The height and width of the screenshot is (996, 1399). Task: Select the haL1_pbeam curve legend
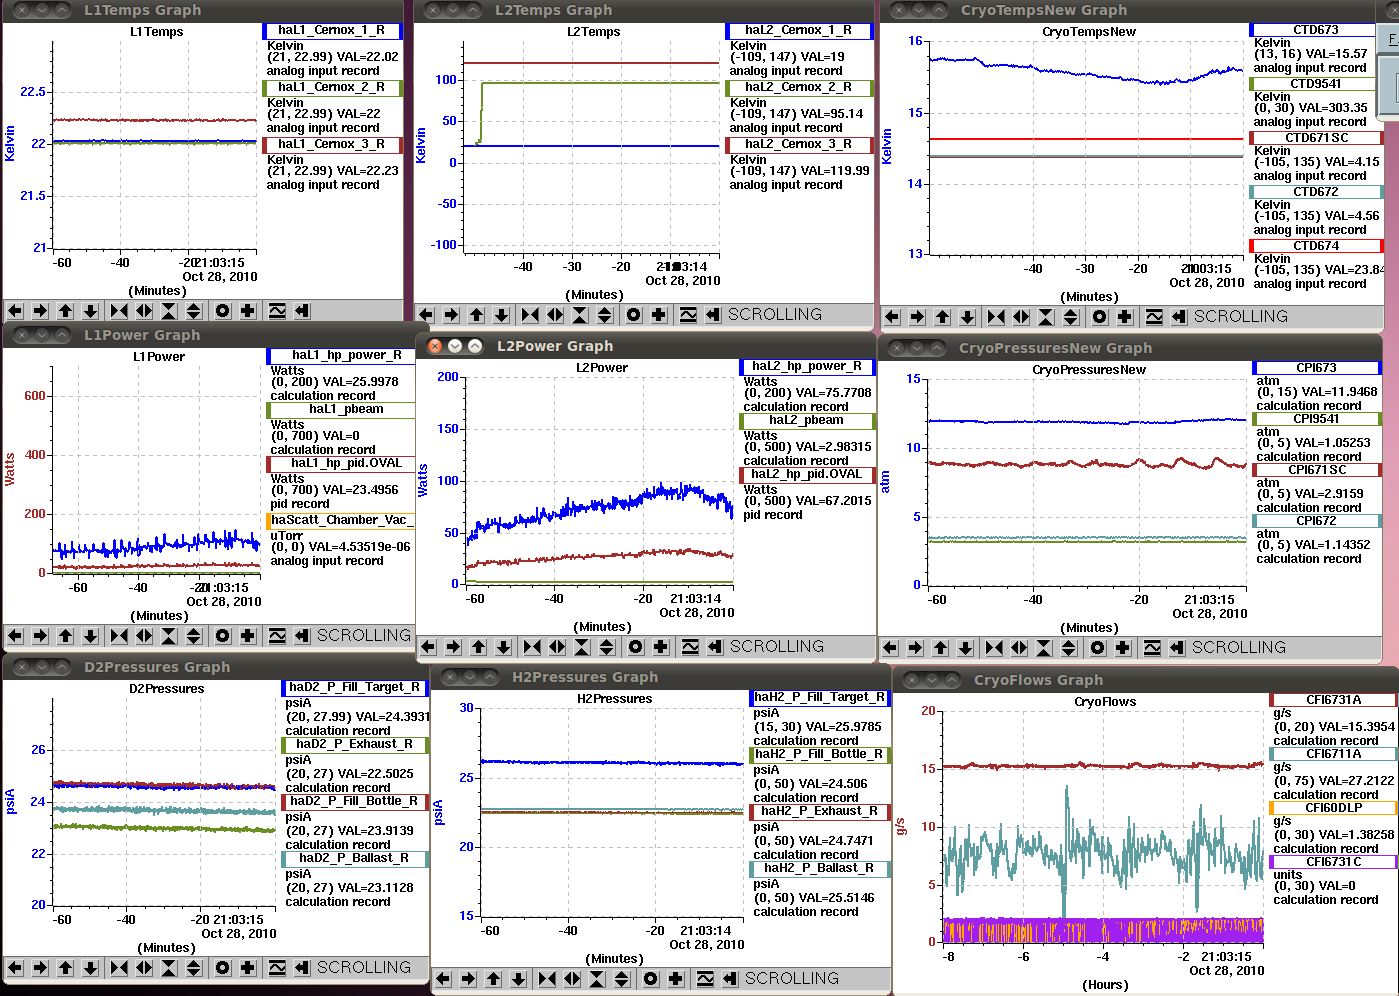[342, 410]
